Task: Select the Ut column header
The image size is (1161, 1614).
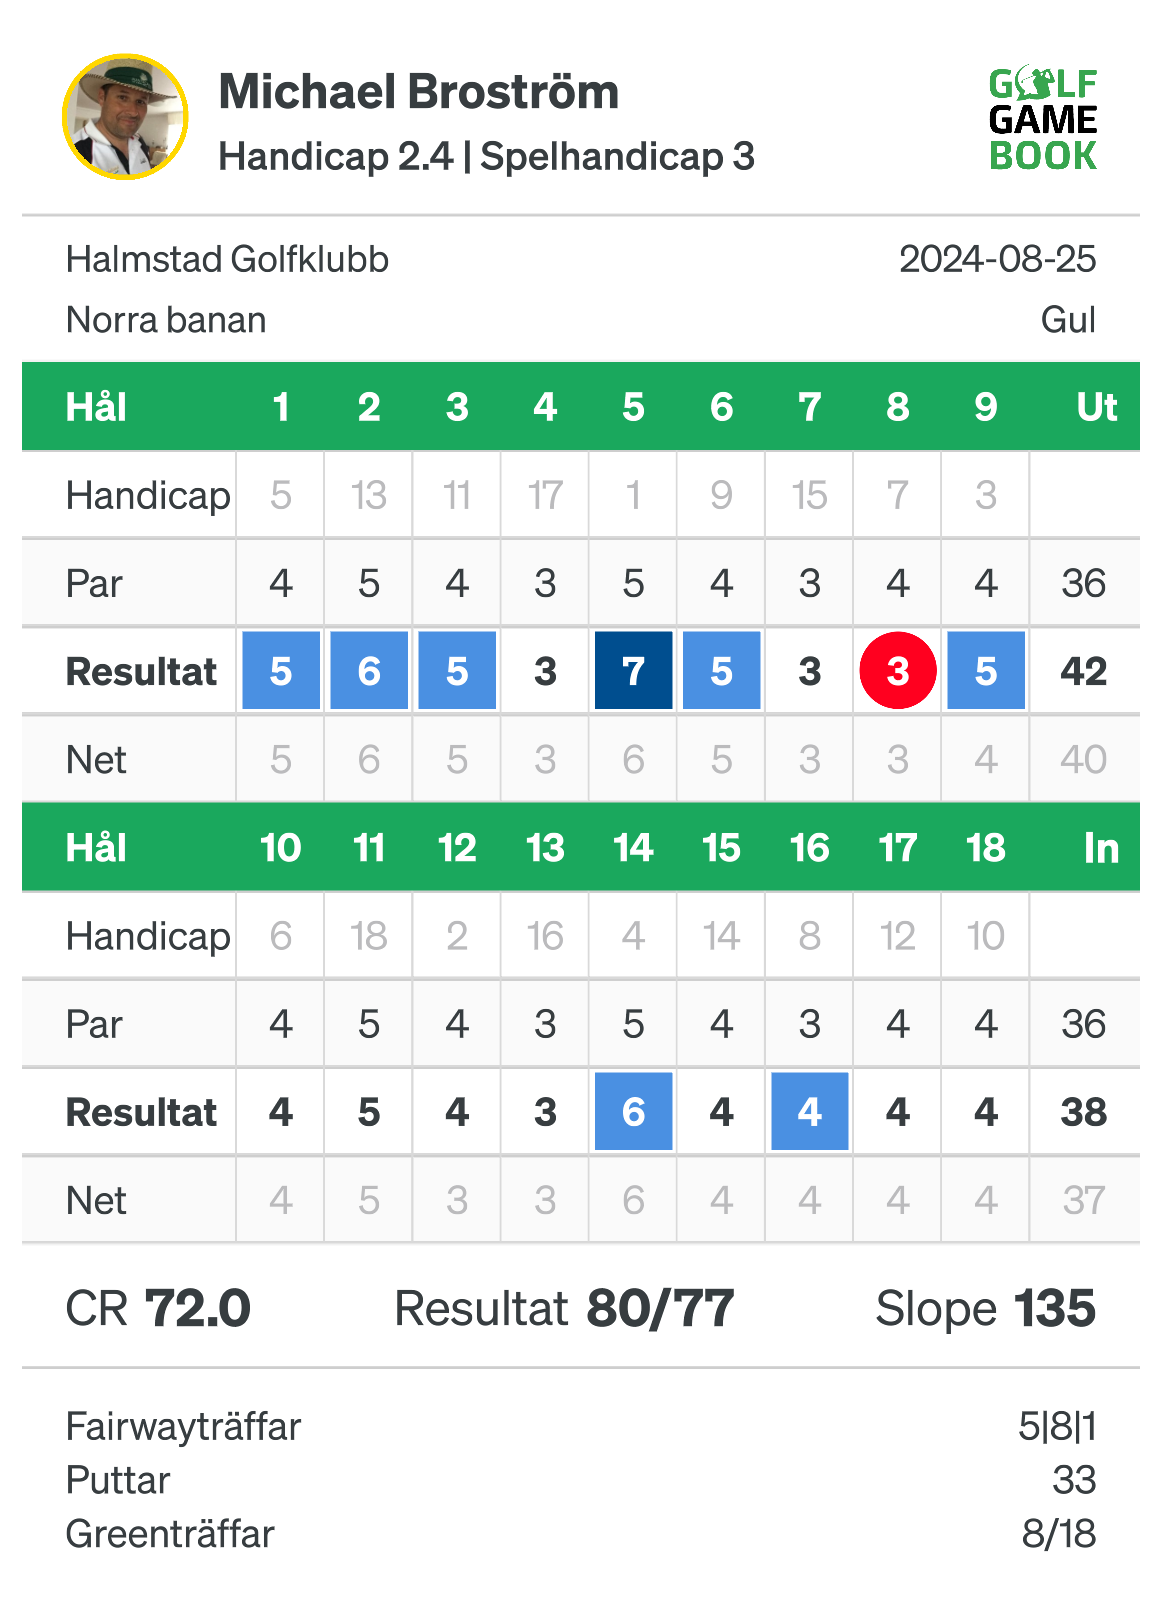Action: [1097, 407]
